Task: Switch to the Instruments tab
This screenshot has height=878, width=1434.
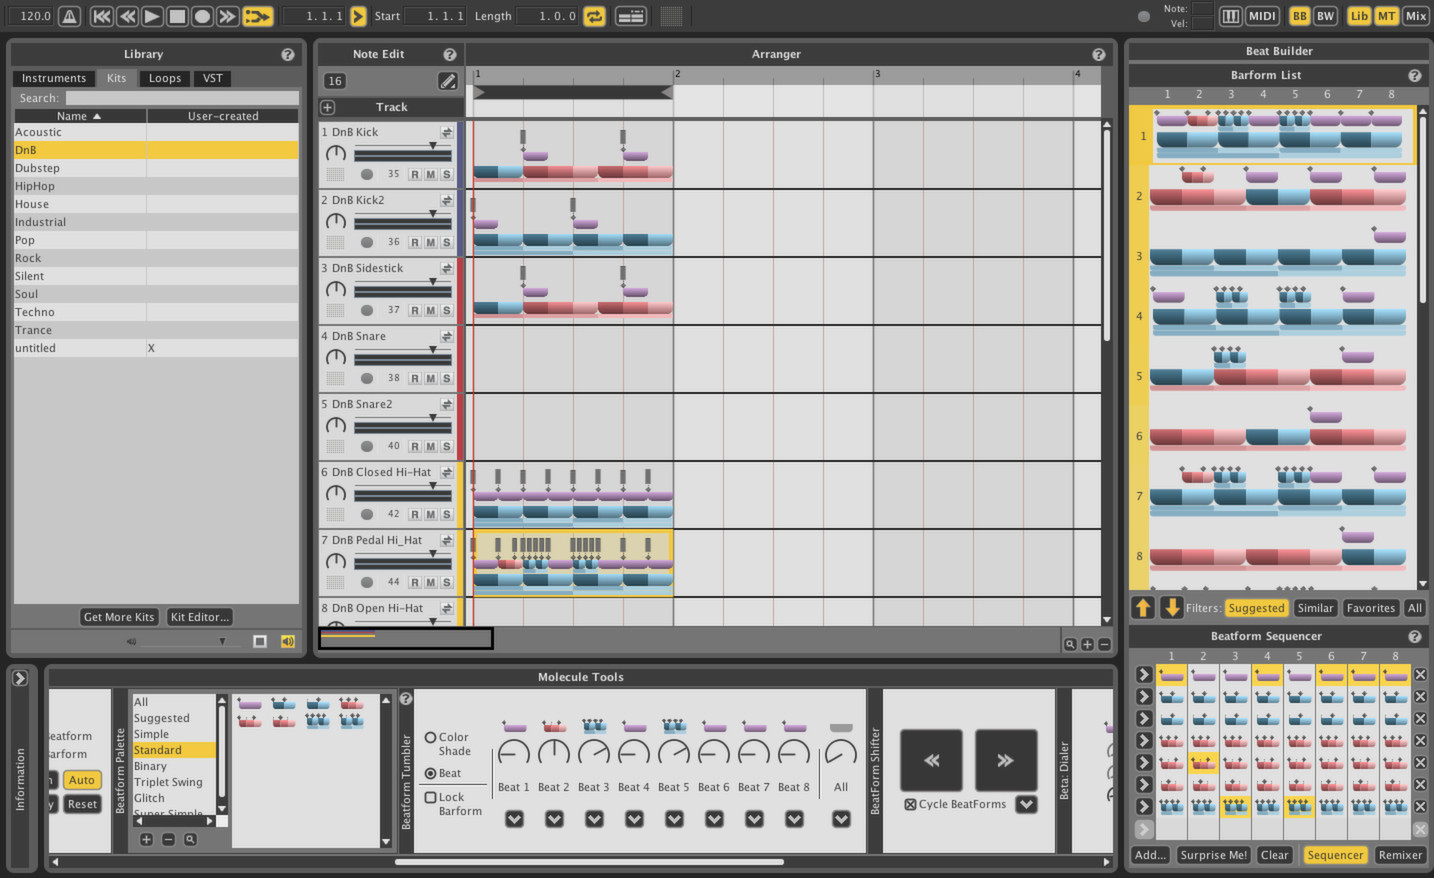Action: (53, 78)
